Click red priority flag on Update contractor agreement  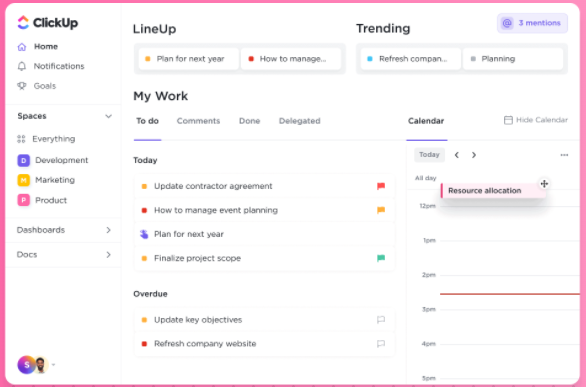pos(381,186)
